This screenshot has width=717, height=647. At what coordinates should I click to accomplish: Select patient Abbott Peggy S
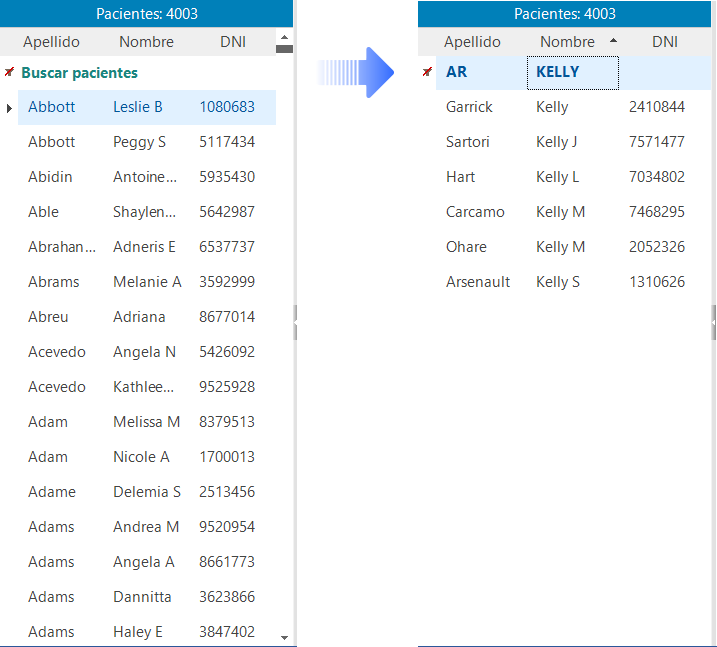[147, 142]
